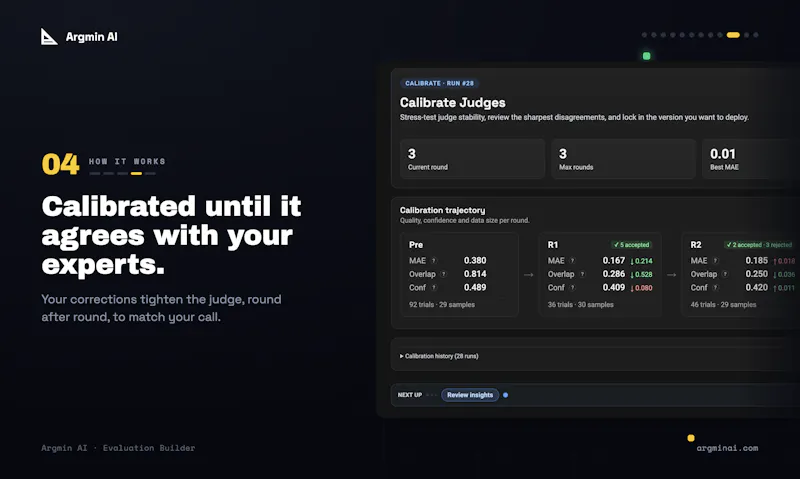800x479 pixels.
Task: Open the argminai.com link
Action: 727,448
